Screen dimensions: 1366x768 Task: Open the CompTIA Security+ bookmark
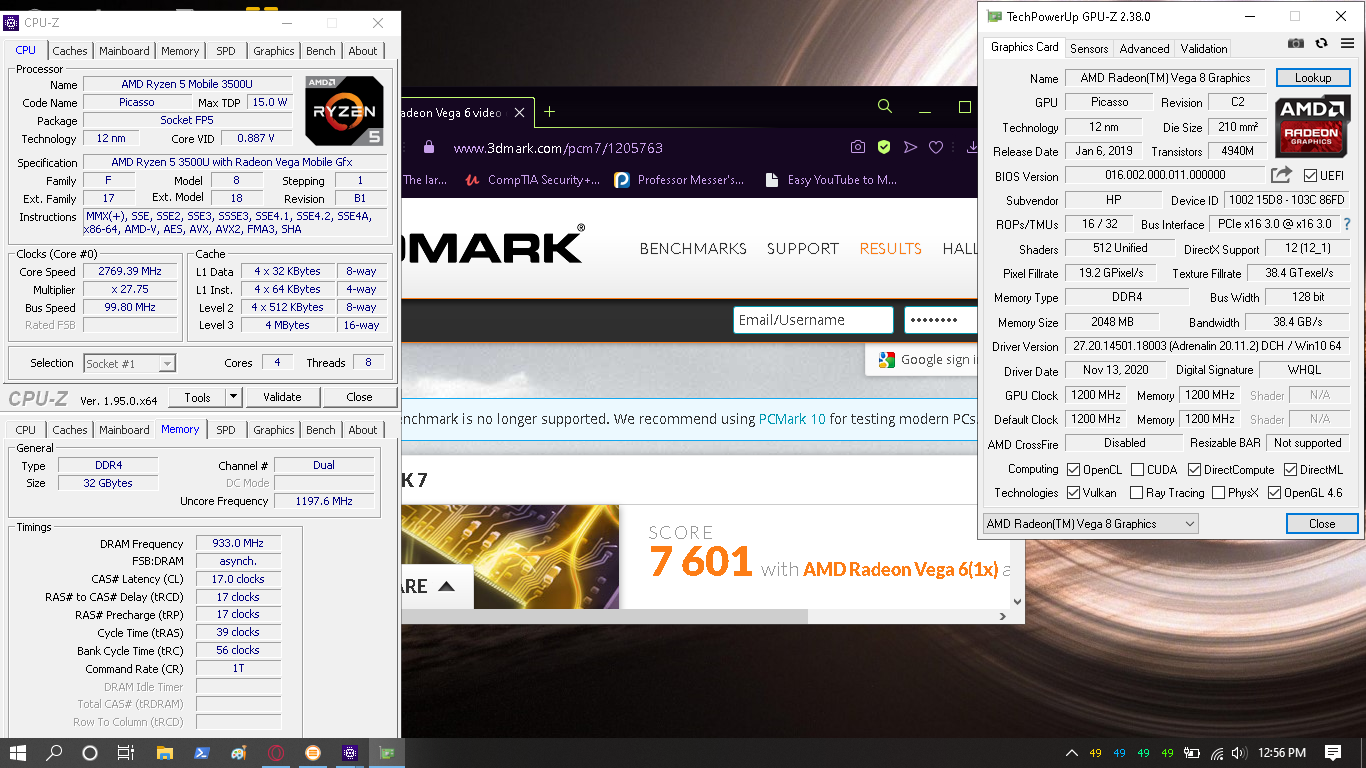pyautogui.click(x=534, y=180)
